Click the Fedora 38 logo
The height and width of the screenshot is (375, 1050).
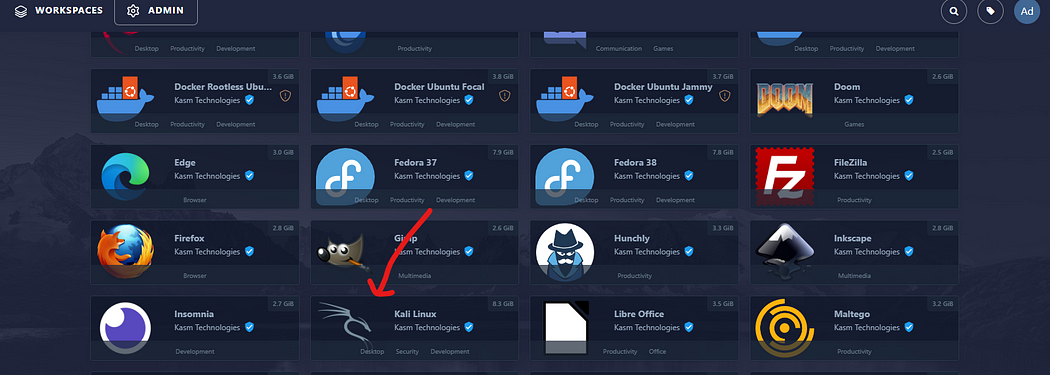click(565, 176)
